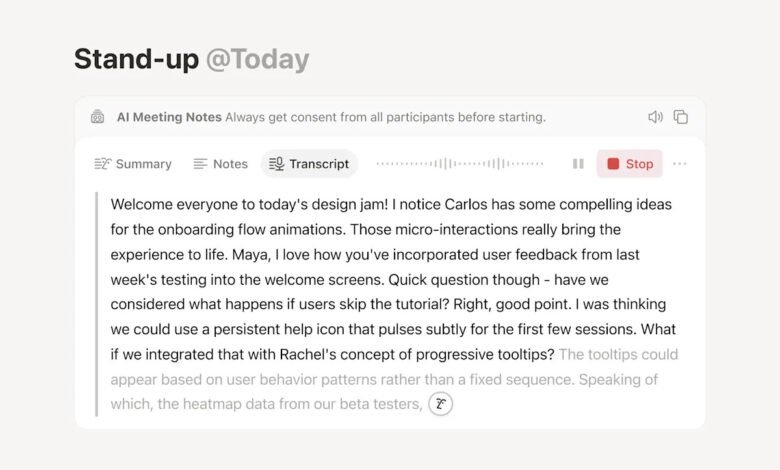Image resolution: width=780 pixels, height=470 pixels.
Task: Click the @Today date mention
Action: [257, 59]
